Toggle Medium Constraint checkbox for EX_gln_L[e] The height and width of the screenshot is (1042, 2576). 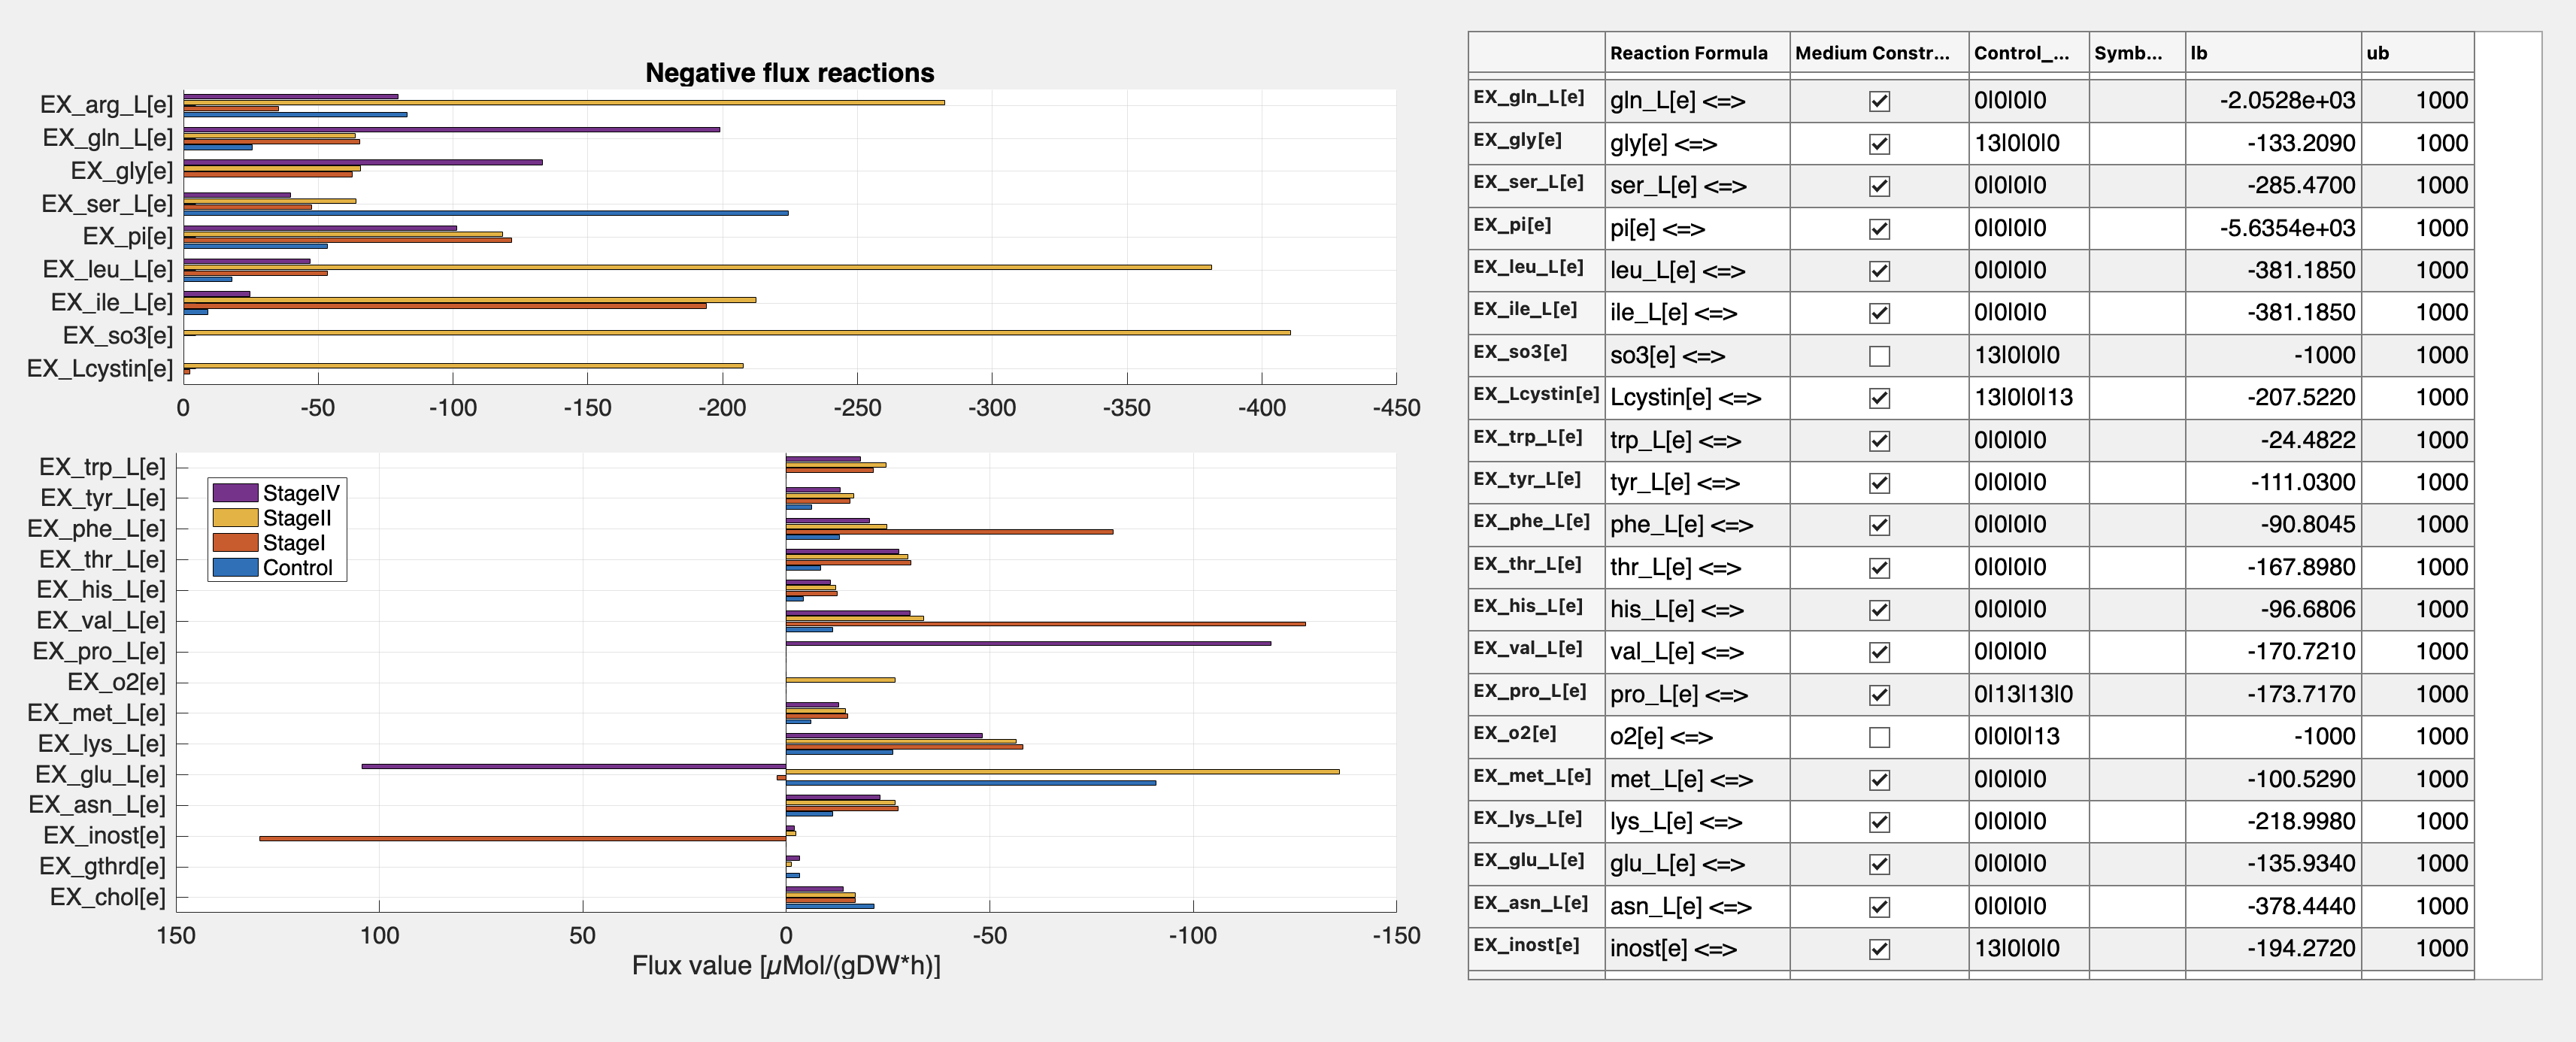click(1879, 101)
